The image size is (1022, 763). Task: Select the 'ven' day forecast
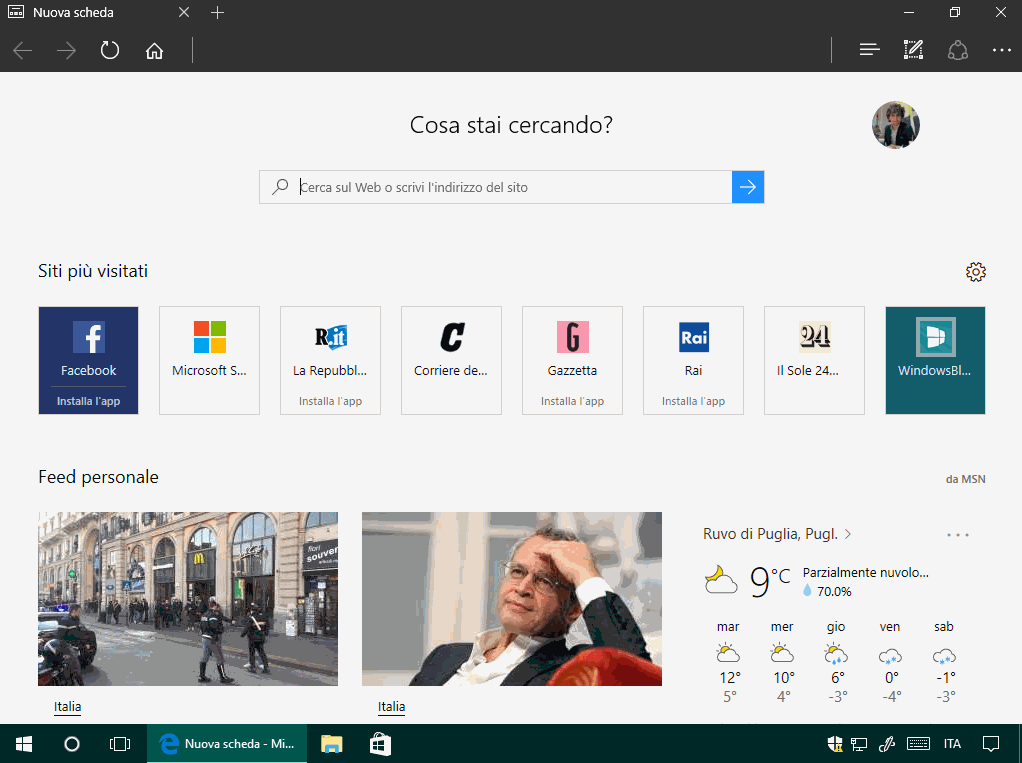coord(890,662)
